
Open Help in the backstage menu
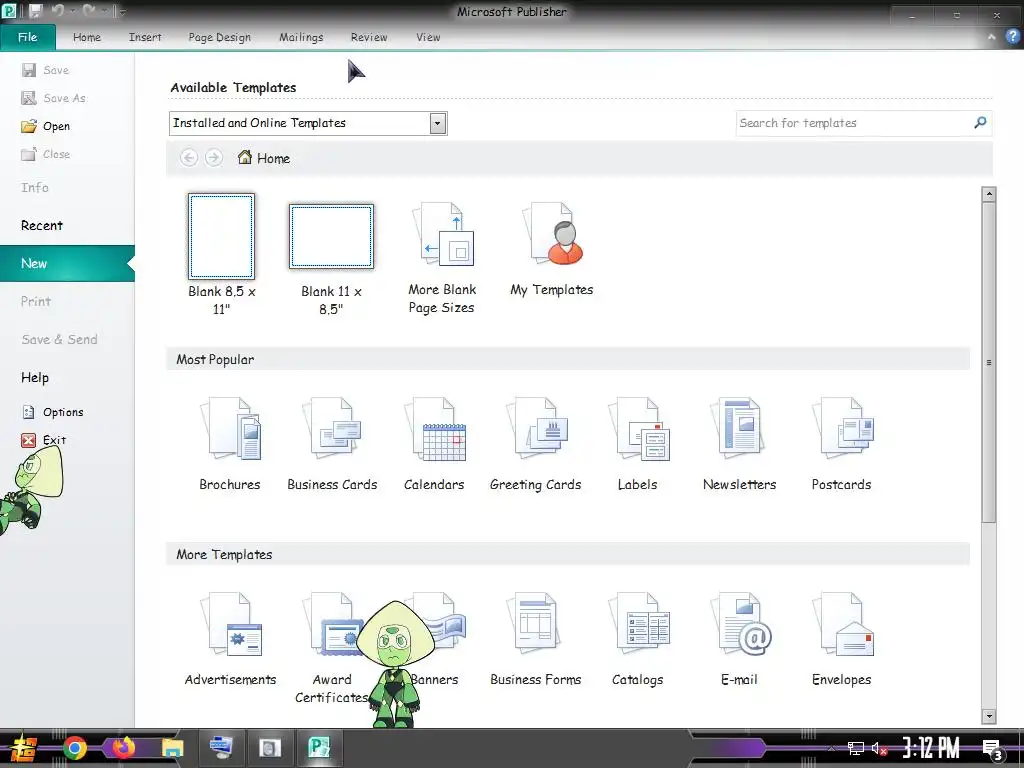click(x=35, y=377)
